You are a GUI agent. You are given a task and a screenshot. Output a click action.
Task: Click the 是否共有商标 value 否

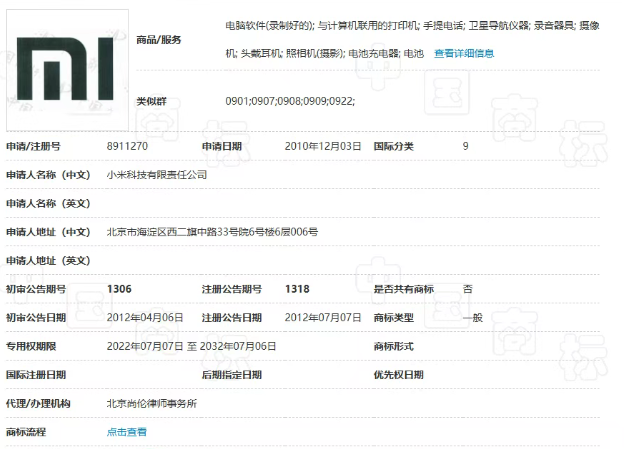[x=467, y=289]
